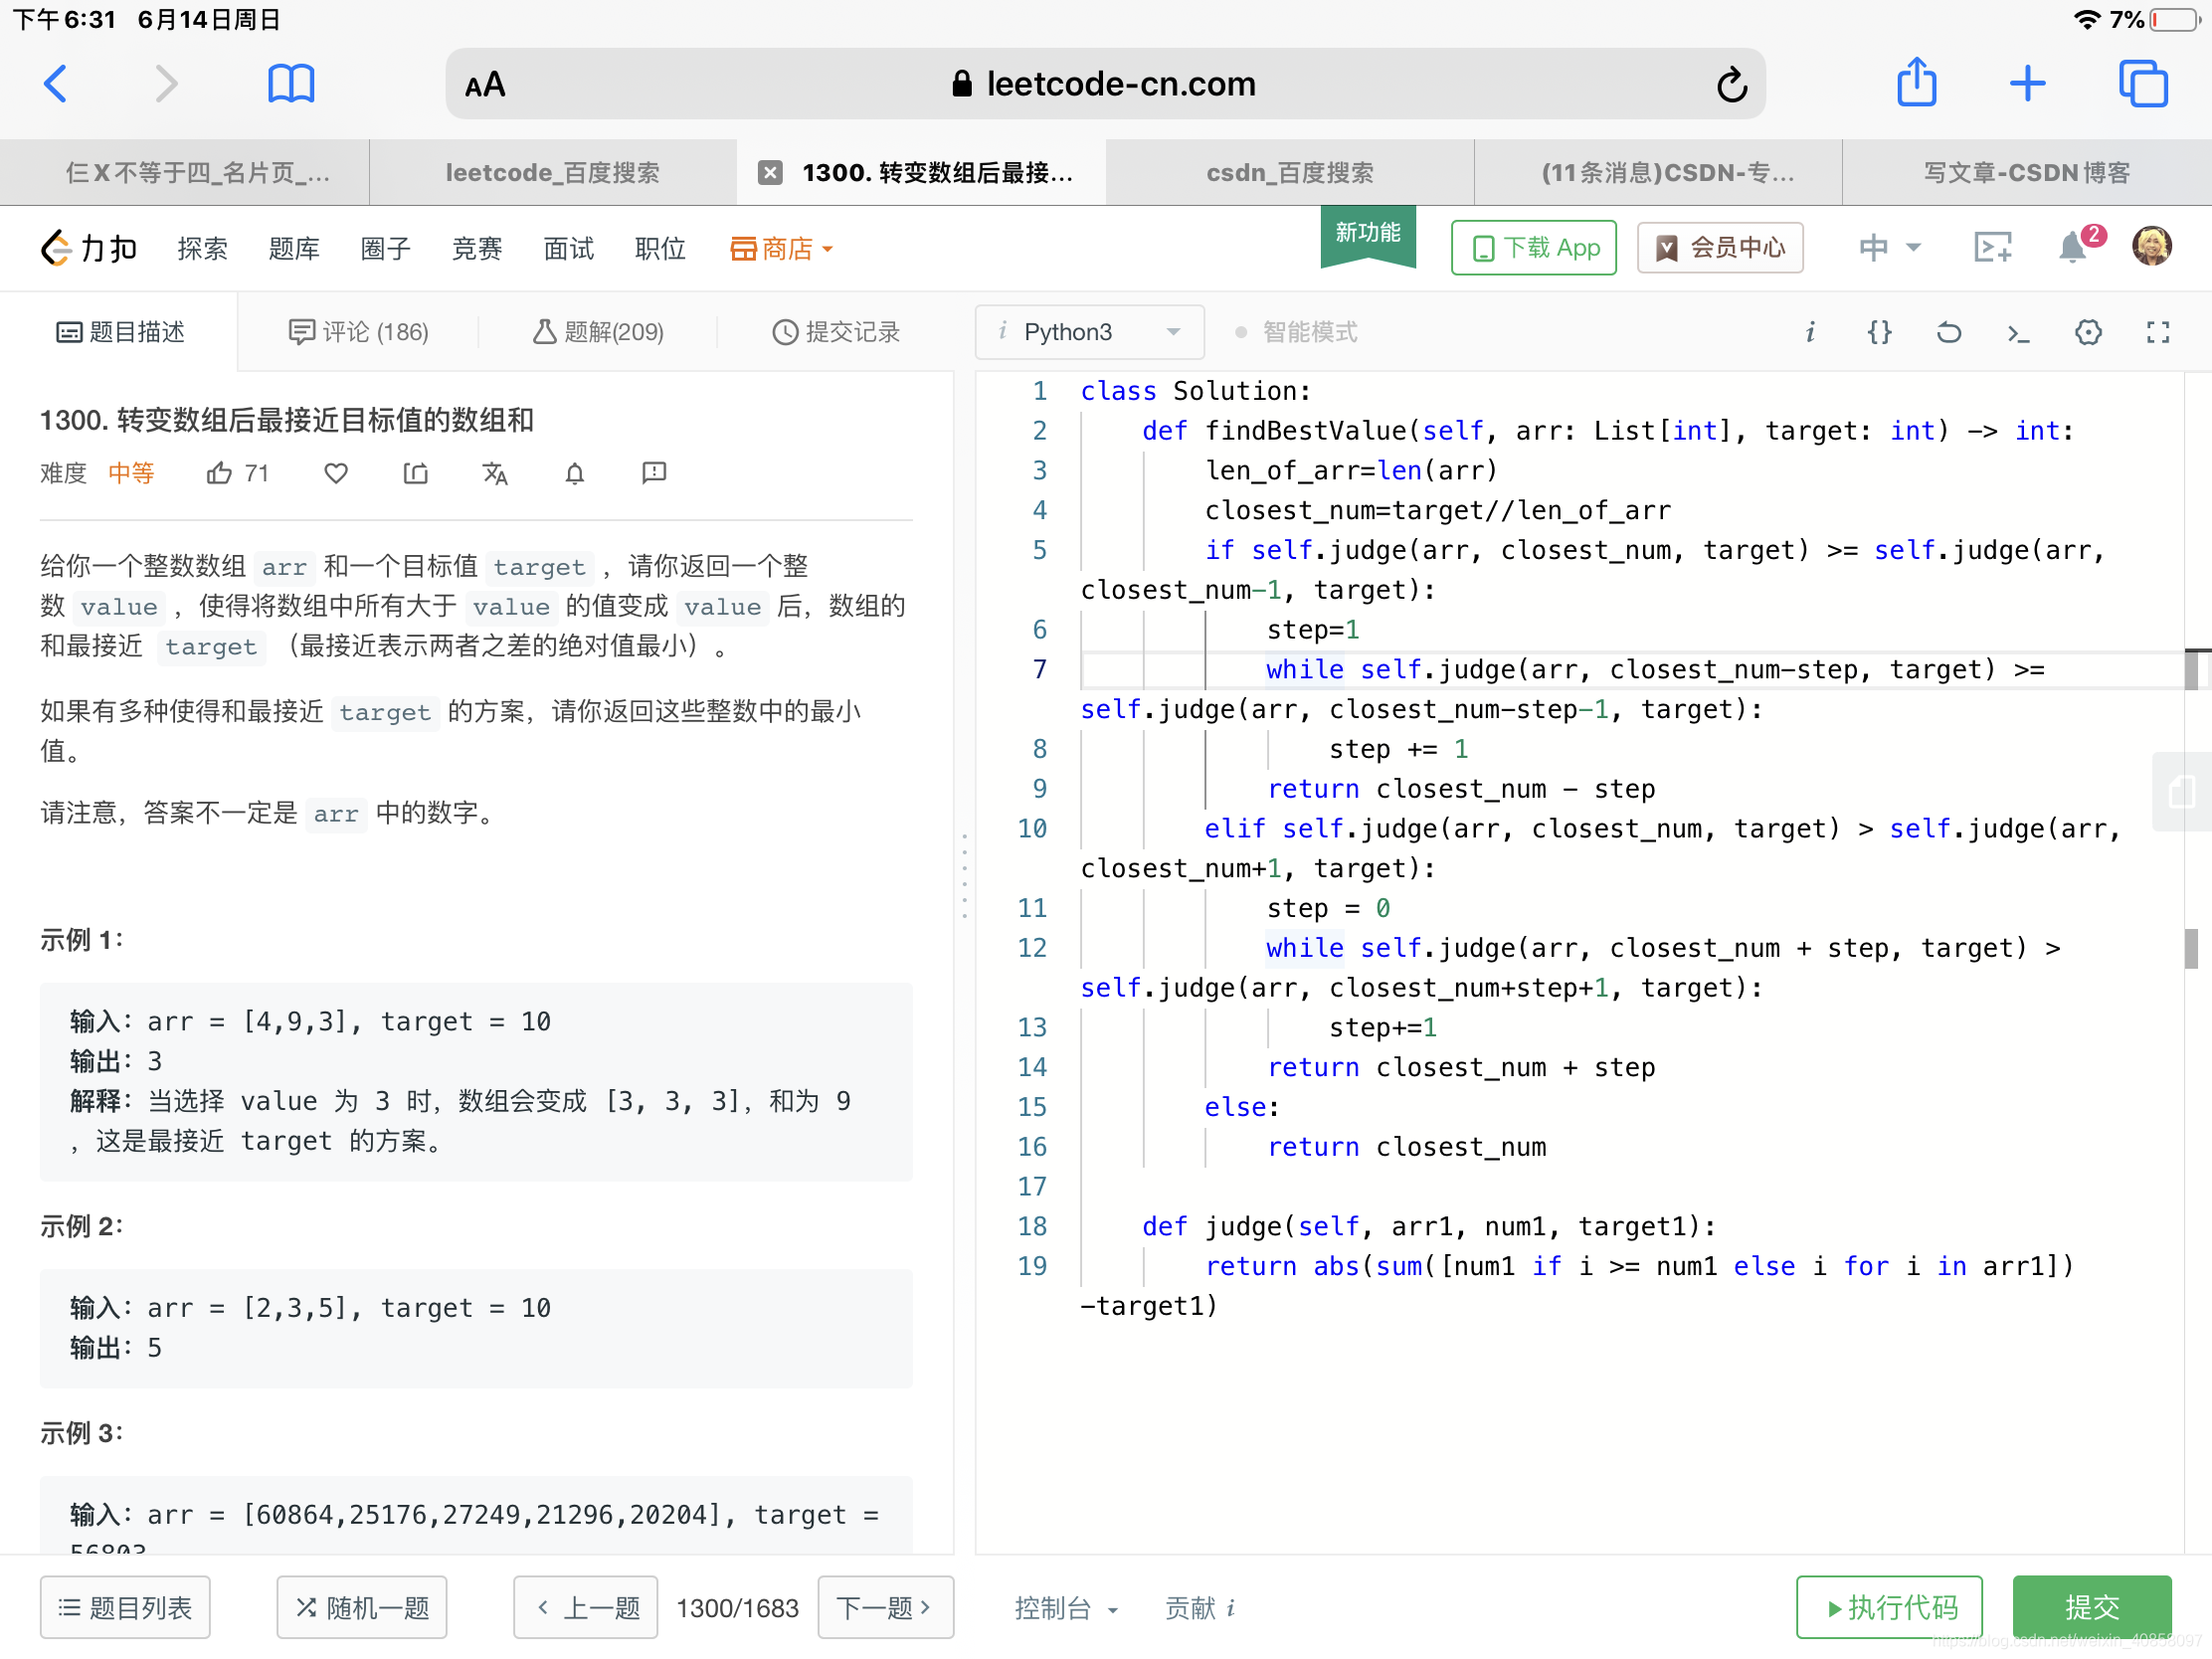The height and width of the screenshot is (1659, 2212).
Task: Click the leetcode-cn.com address bar
Action: (1104, 84)
